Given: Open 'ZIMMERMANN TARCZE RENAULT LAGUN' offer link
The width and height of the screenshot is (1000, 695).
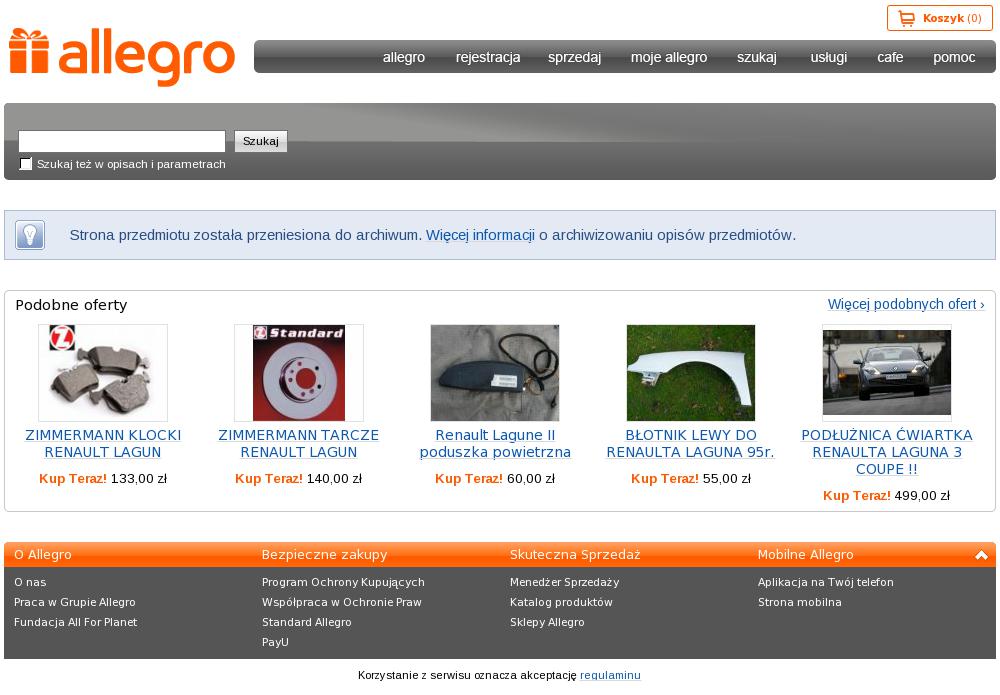Looking at the screenshot, I should [298, 444].
